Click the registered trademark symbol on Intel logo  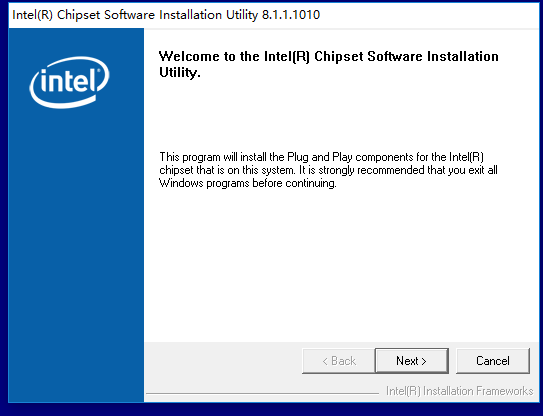pyautogui.click(x=98, y=71)
